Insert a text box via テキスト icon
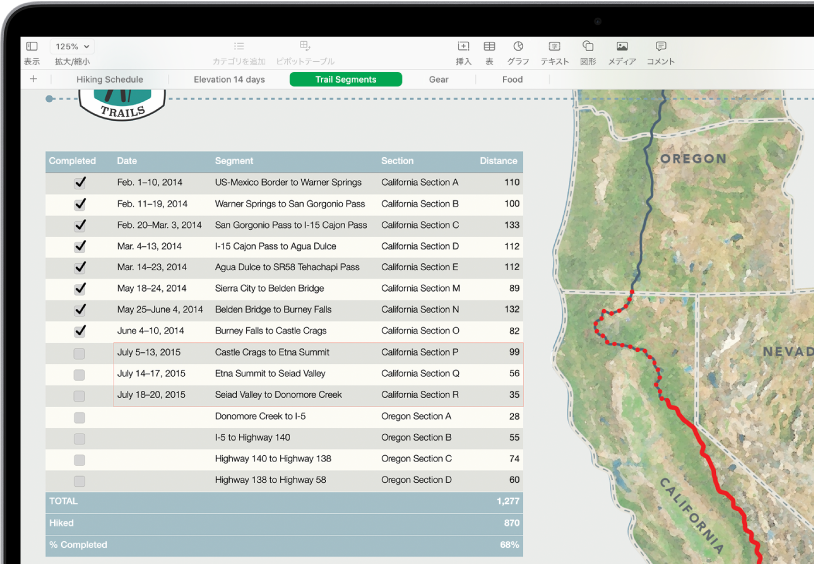814x564 pixels. 554,47
